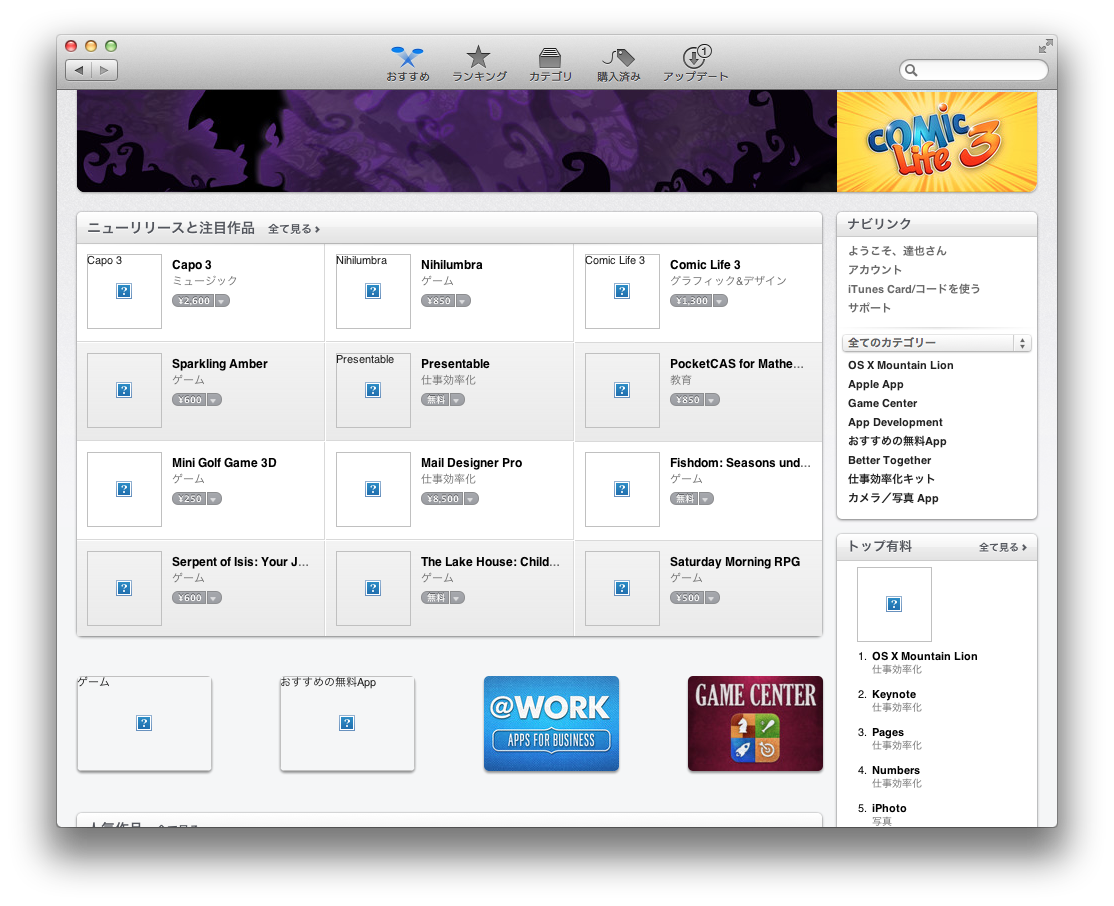Open the おすすめの無料App quick link
The image size is (1114, 906).
point(897,441)
